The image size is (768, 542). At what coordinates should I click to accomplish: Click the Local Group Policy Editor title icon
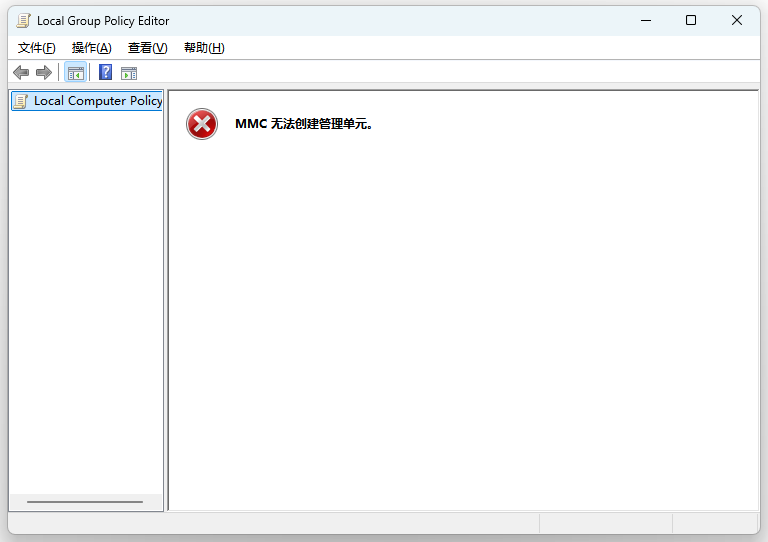pyautogui.click(x=23, y=21)
